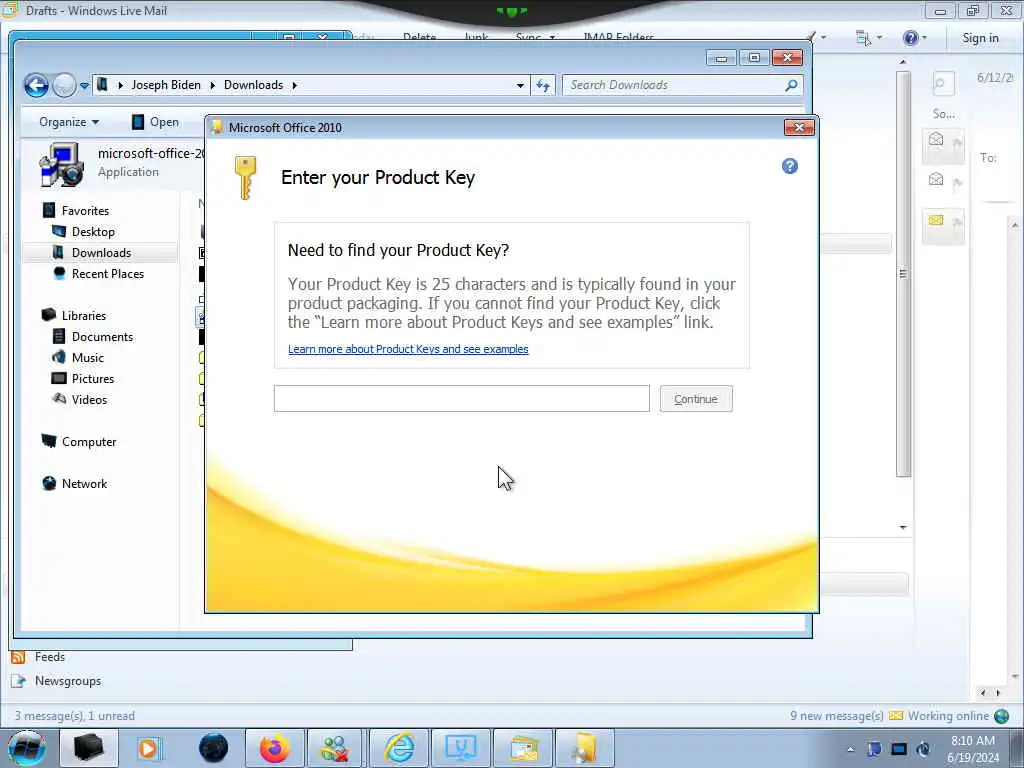Screen dimensions: 1024x768
Task: Click the Windows Live Mail taskbar icon
Action: point(523,748)
